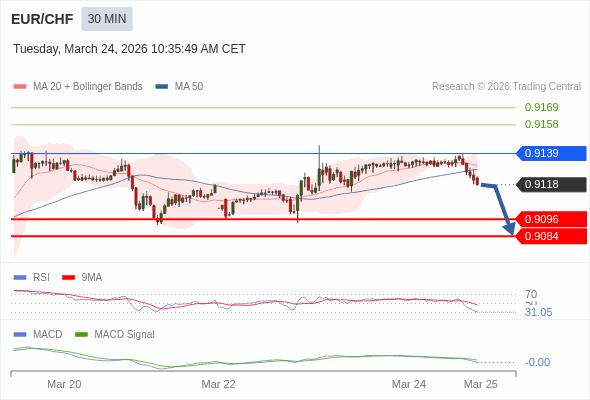Click the MACD Signal green legend swatch
This screenshot has width=590, height=400.
(x=82, y=335)
